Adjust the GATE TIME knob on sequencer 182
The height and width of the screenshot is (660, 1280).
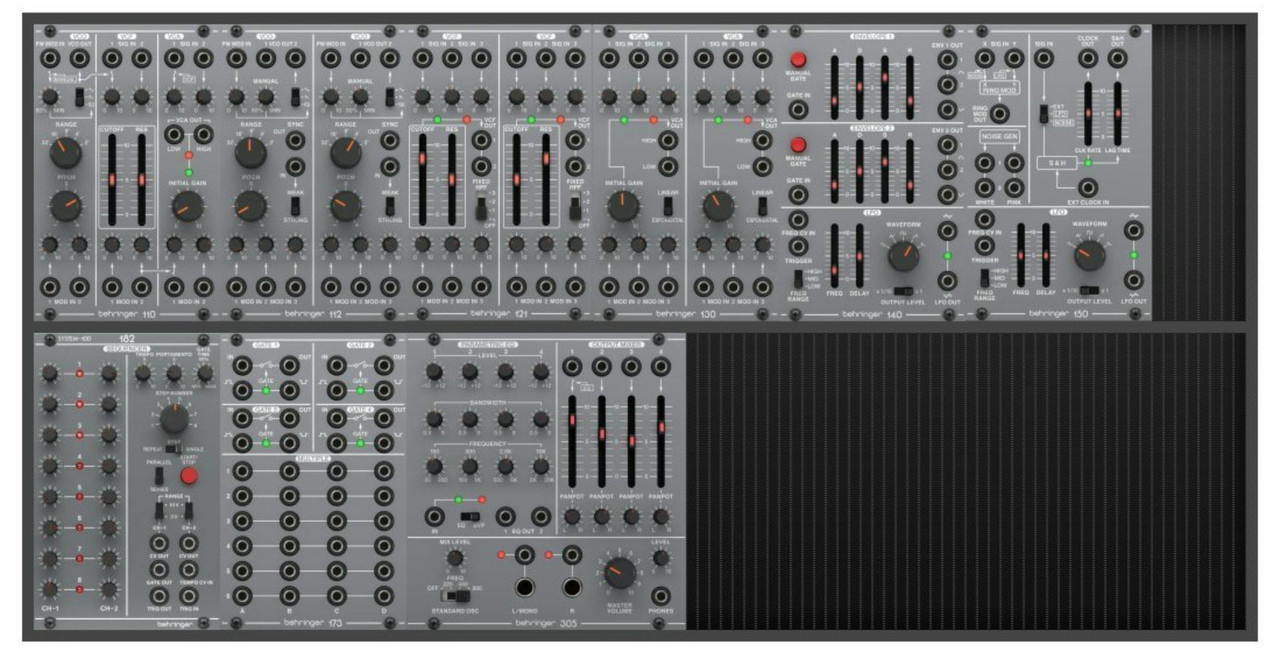[x=204, y=373]
